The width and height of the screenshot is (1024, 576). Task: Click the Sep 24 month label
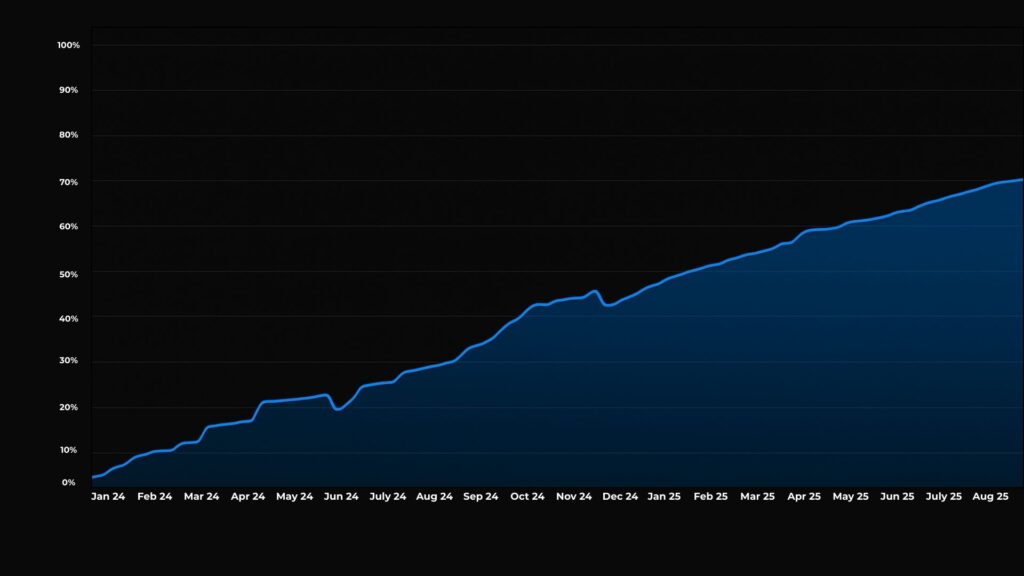point(481,496)
